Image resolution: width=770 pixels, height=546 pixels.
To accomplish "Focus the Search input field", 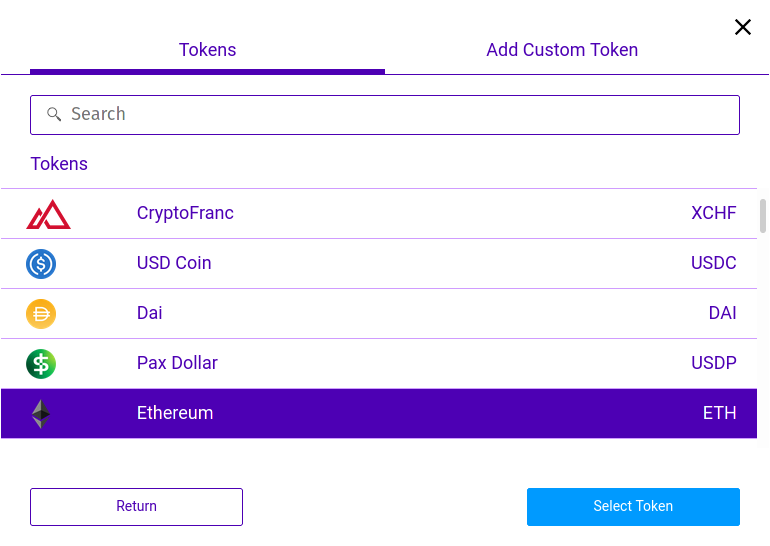I will click(x=385, y=115).
